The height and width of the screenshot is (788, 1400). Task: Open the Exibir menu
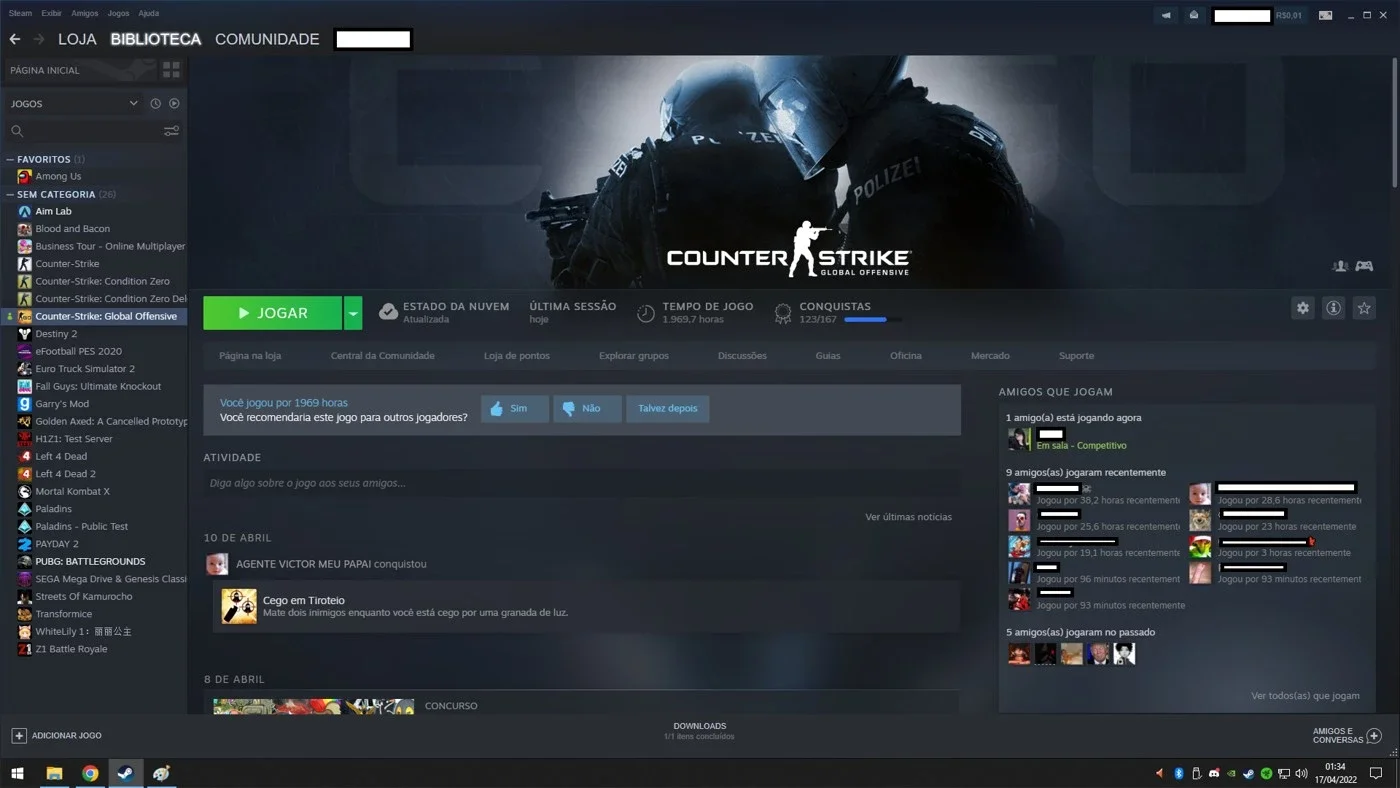point(52,14)
